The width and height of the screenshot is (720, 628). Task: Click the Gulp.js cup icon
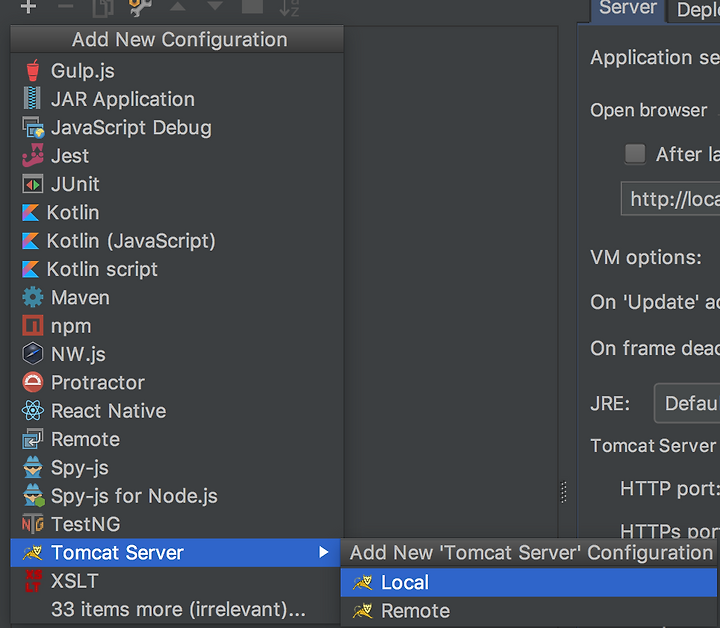tap(33, 71)
